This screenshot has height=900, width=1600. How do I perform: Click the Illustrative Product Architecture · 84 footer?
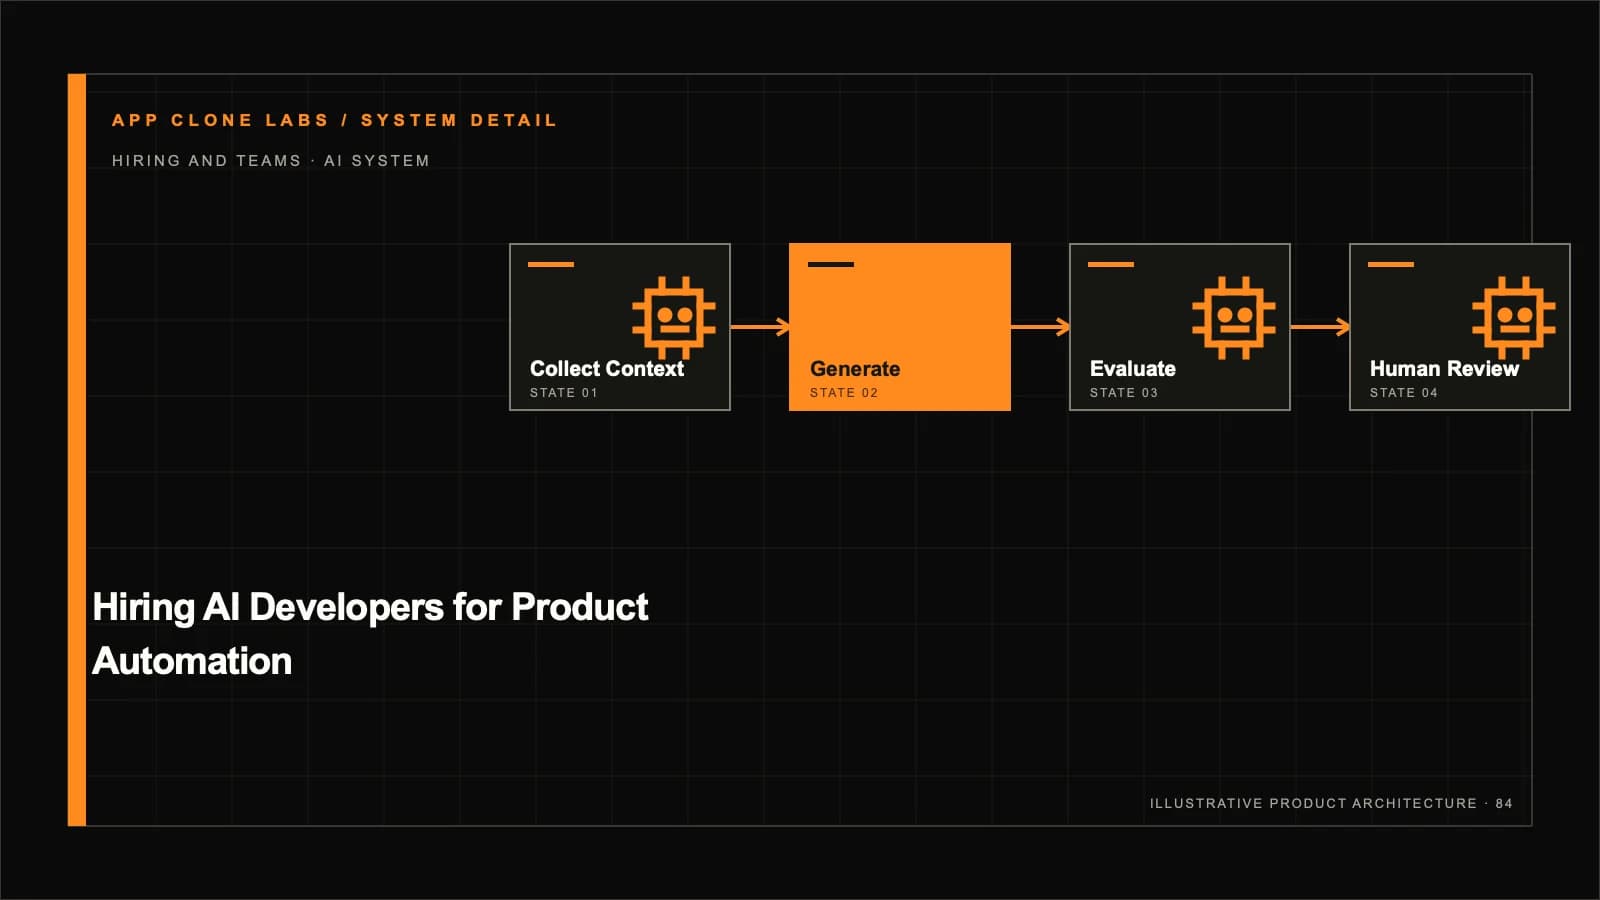coord(1331,803)
